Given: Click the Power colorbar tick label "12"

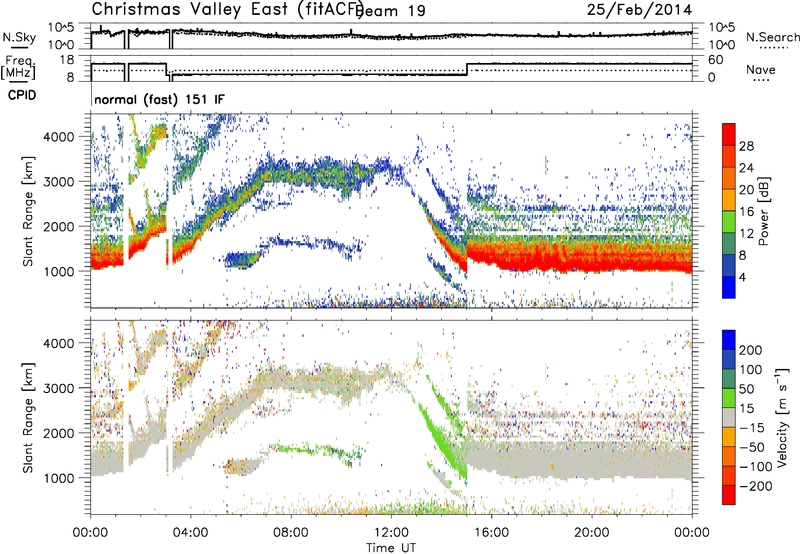Looking at the screenshot, I should (746, 233).
